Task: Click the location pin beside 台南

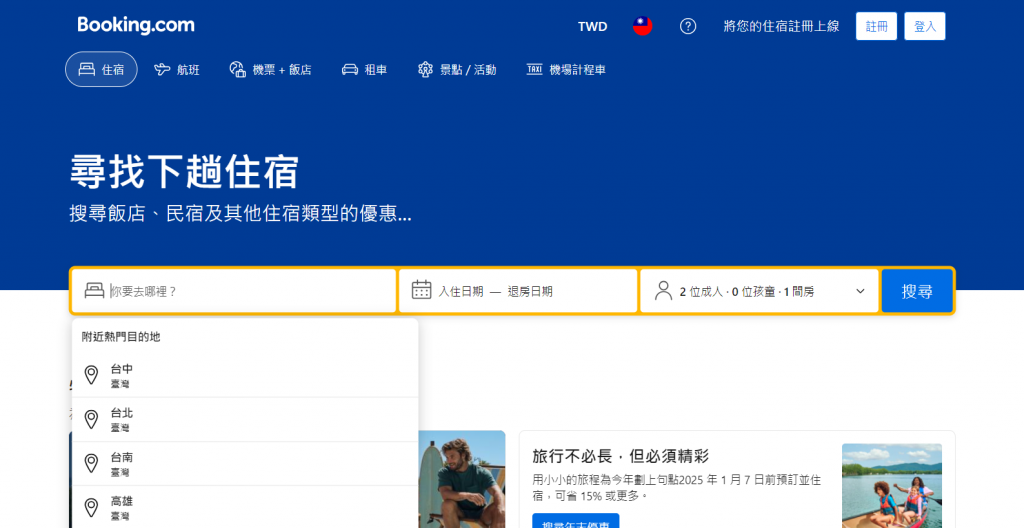Action: tap(91, 463)
